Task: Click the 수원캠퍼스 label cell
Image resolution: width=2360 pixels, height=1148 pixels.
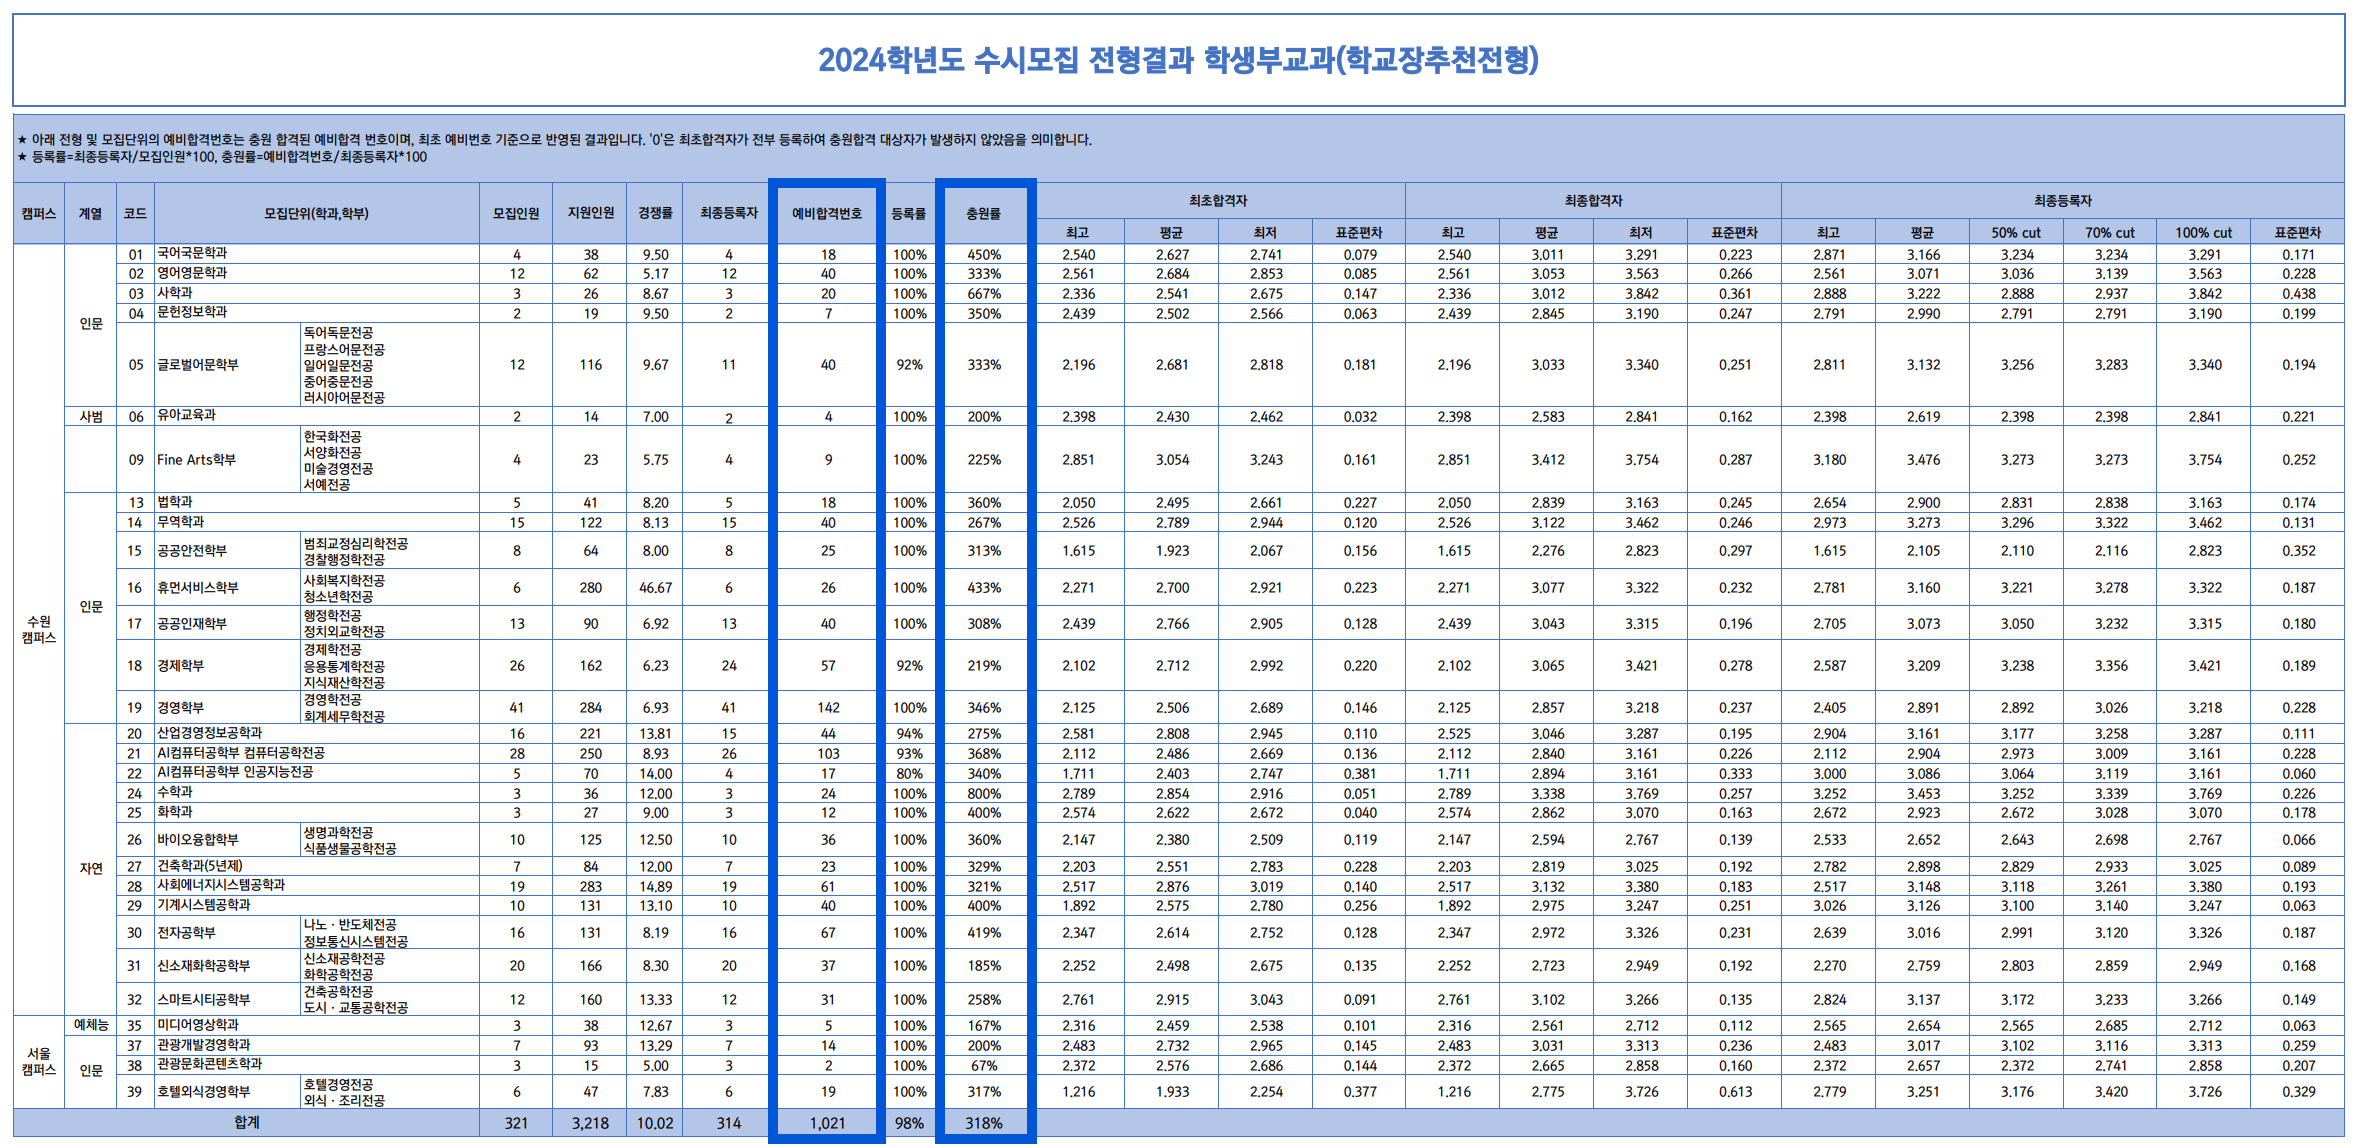Action: [38, 625]
